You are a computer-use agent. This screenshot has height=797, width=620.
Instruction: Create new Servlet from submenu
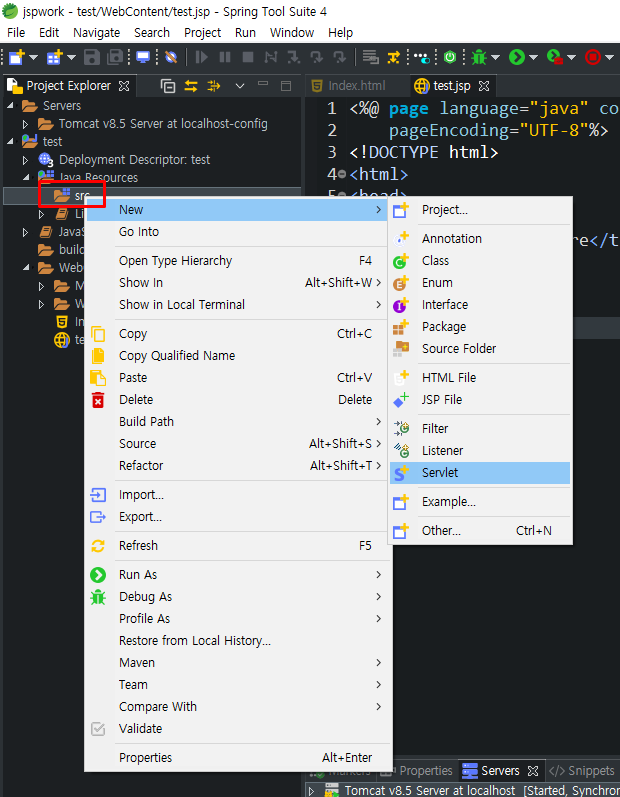click(x=480, y=472)
